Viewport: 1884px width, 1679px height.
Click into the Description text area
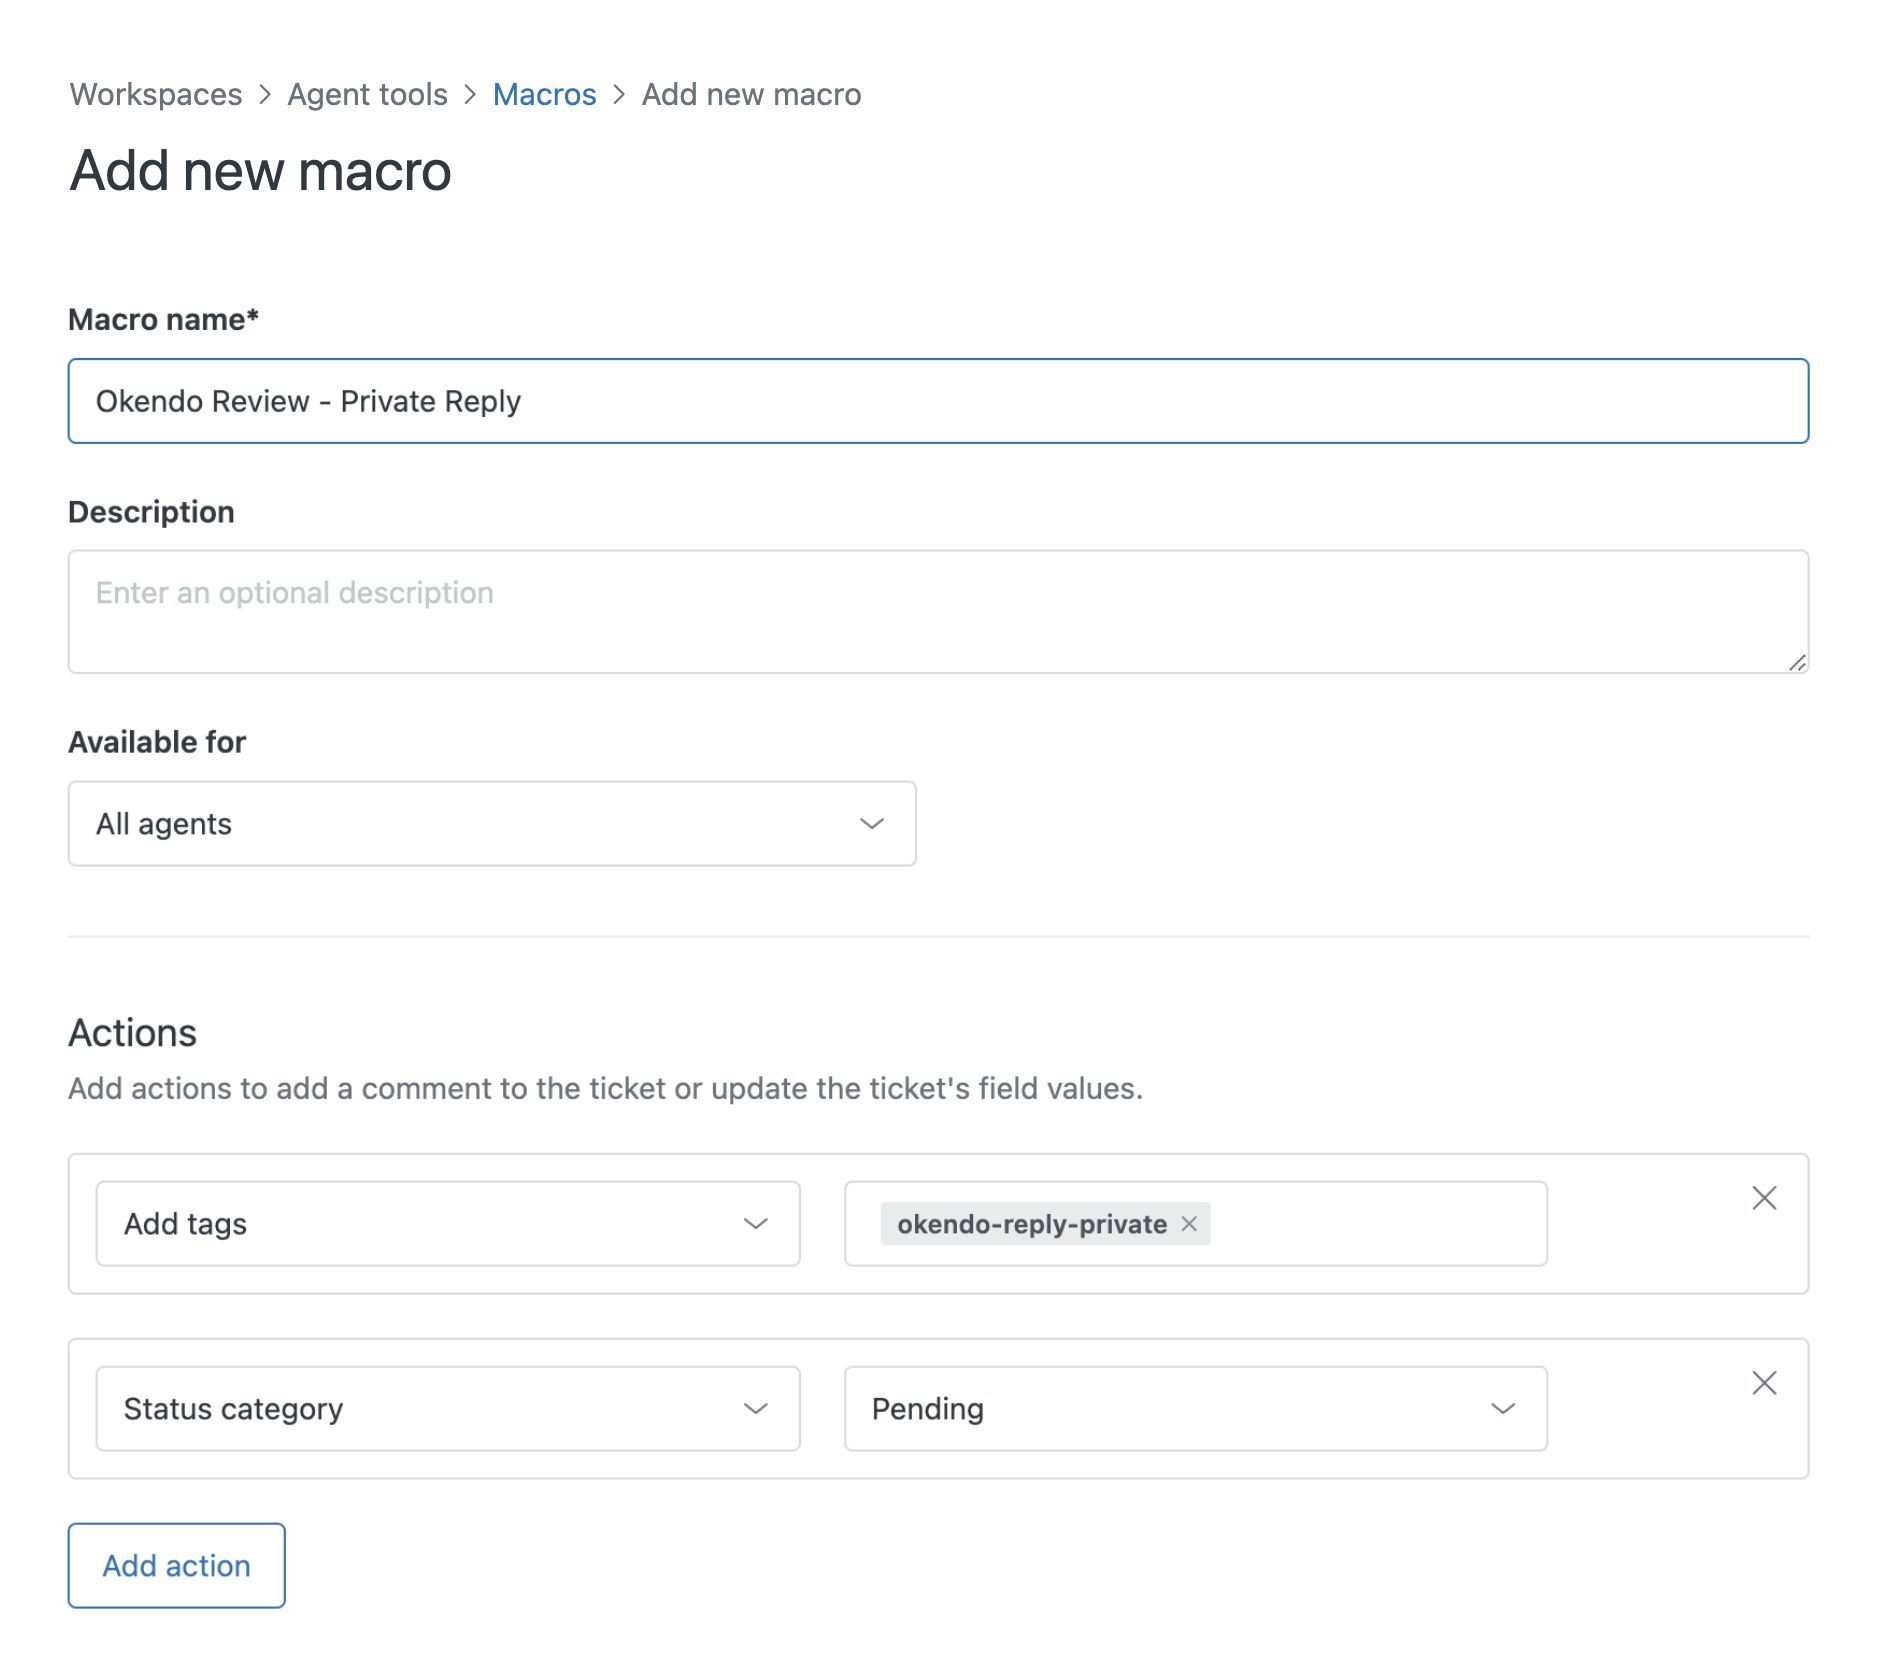(938, 612)
